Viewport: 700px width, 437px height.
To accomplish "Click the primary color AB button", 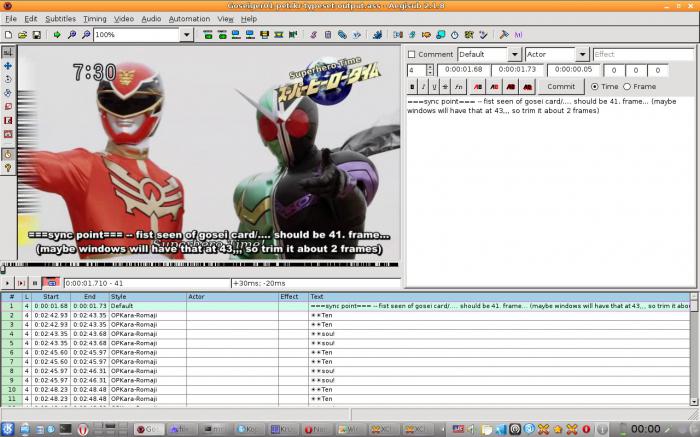I will point(478,87).
